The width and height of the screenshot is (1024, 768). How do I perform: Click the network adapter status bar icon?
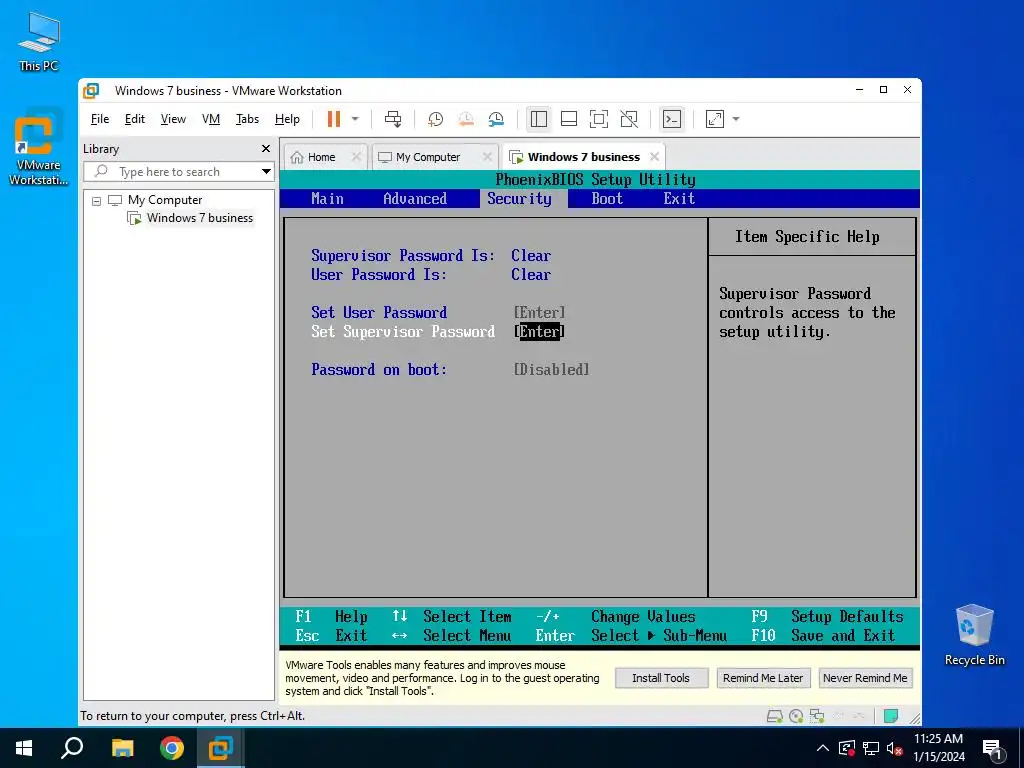pyautogui.click(x=816, y=716)
